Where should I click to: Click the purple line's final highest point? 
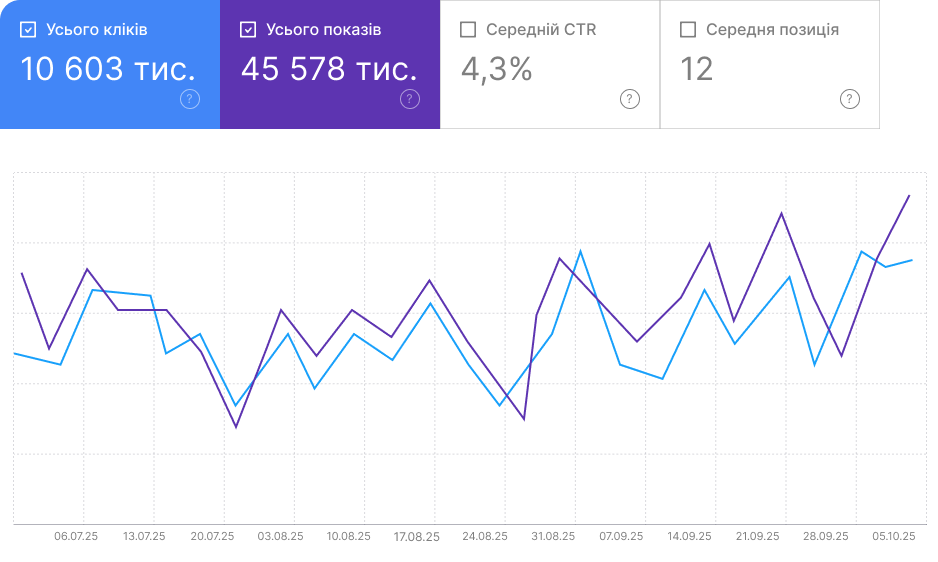point(909,196)
